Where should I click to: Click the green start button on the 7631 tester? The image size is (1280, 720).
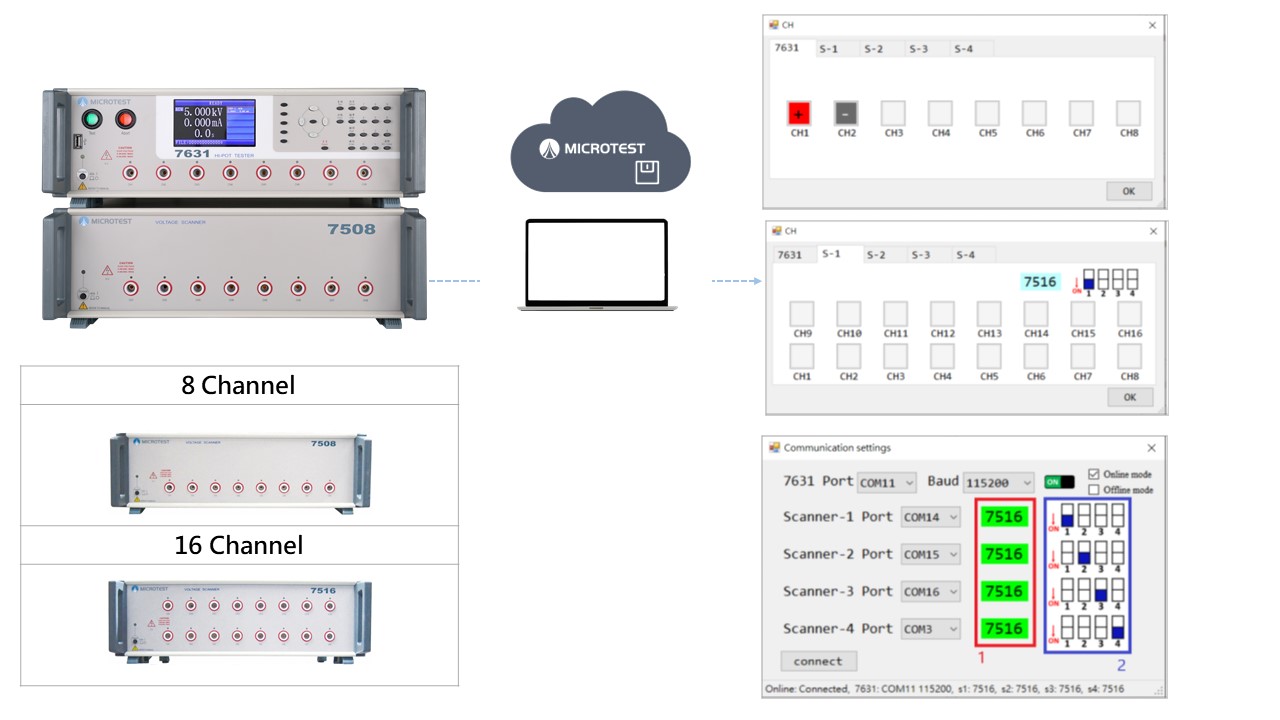93,121
